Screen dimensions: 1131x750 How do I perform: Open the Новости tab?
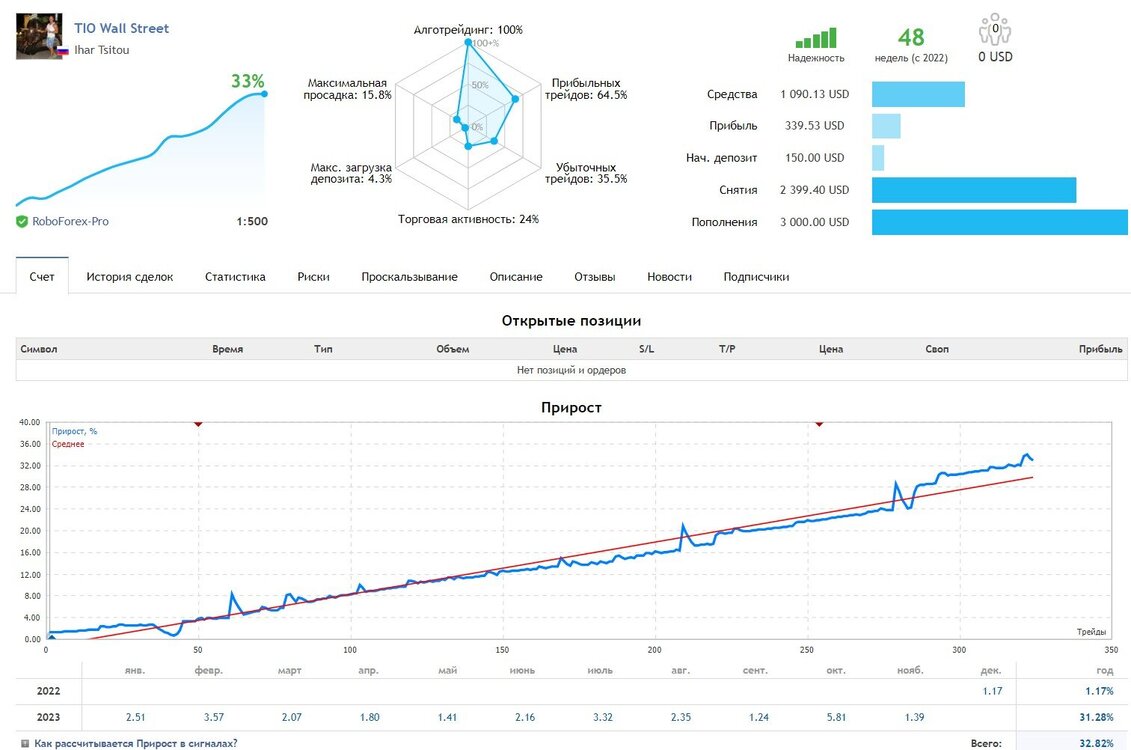tap(669, 276)
